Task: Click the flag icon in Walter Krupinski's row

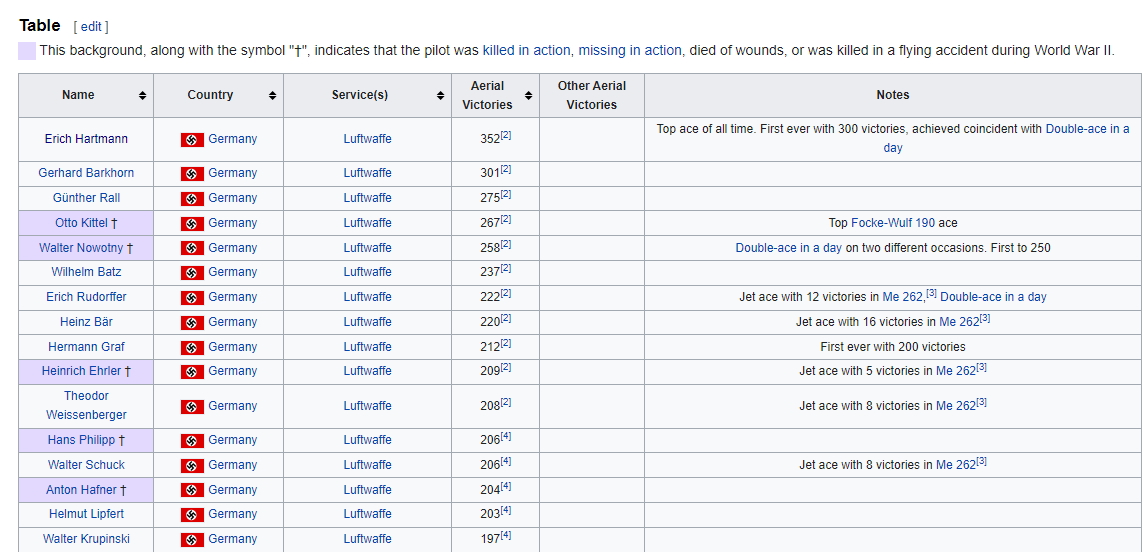Action: coord(192,540)
